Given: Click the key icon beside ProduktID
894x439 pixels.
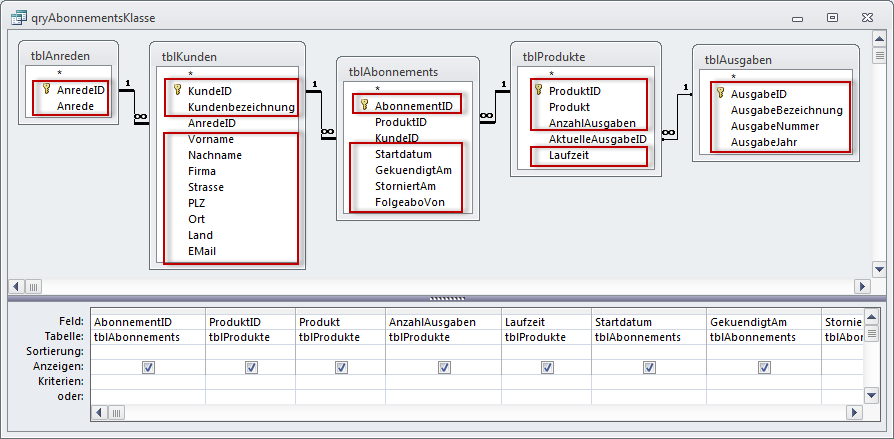Looking at the screenshot, I should click(538, 90).
